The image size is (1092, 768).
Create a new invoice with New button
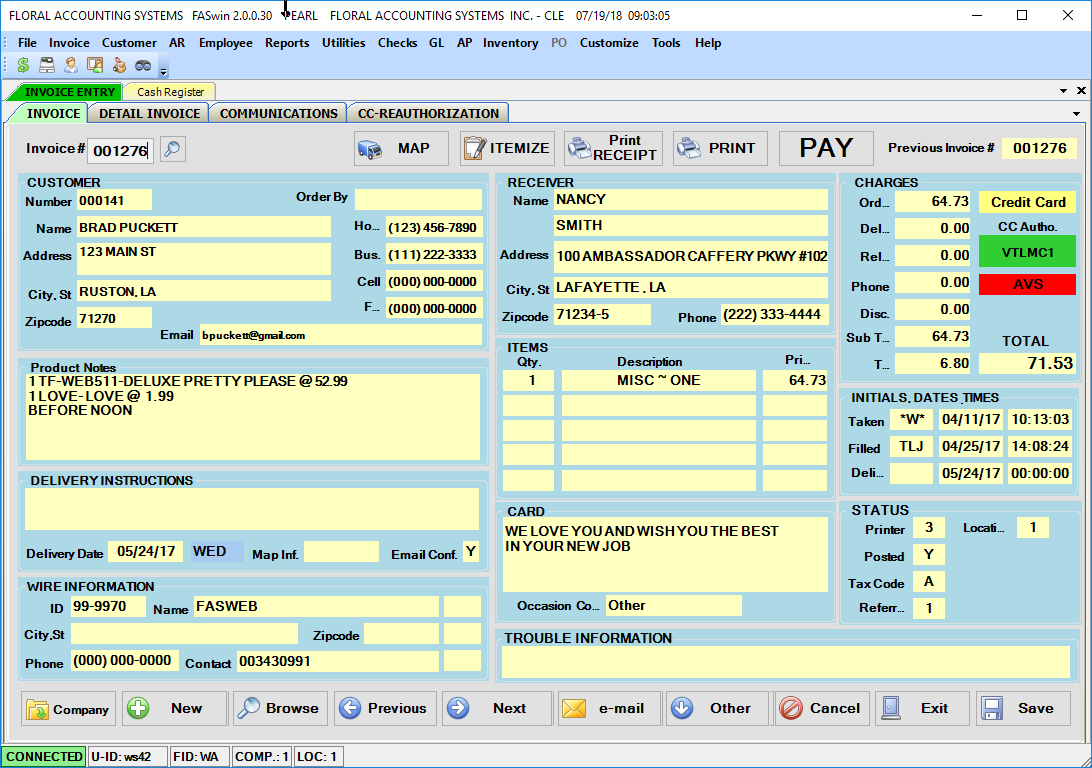(x=175, y=709)
